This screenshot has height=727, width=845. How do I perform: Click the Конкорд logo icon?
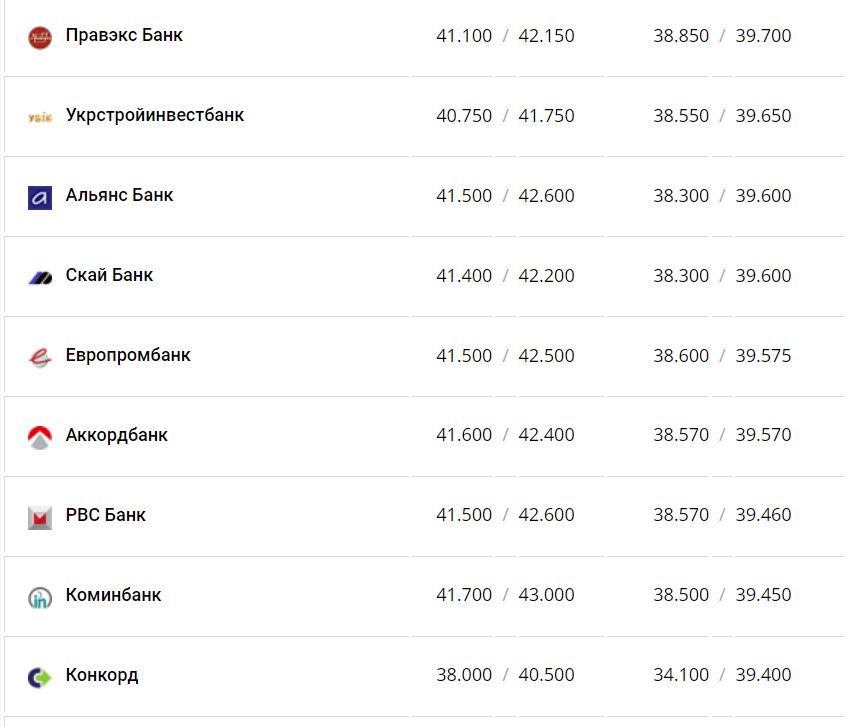coord(40,678)
